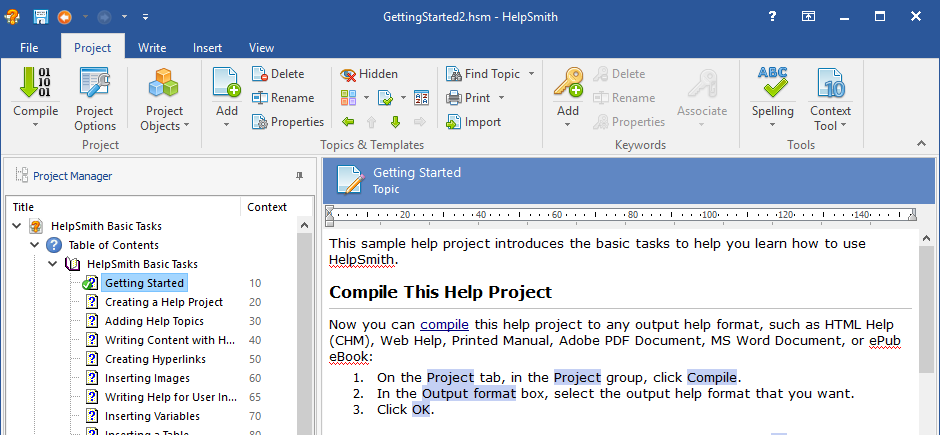Expand the Add topic dropdown arrow
940x435 pixels.
point(227,125)
